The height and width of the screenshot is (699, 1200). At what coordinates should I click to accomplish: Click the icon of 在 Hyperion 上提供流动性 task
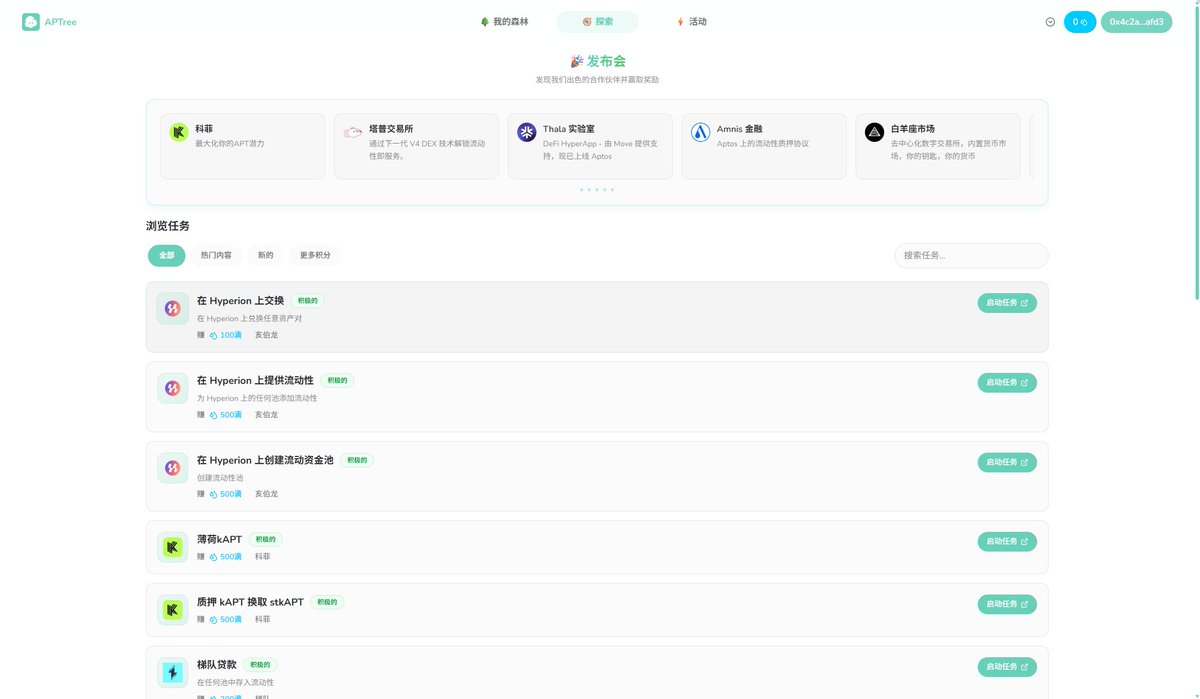pyautogui.click(x=173, y=388)
